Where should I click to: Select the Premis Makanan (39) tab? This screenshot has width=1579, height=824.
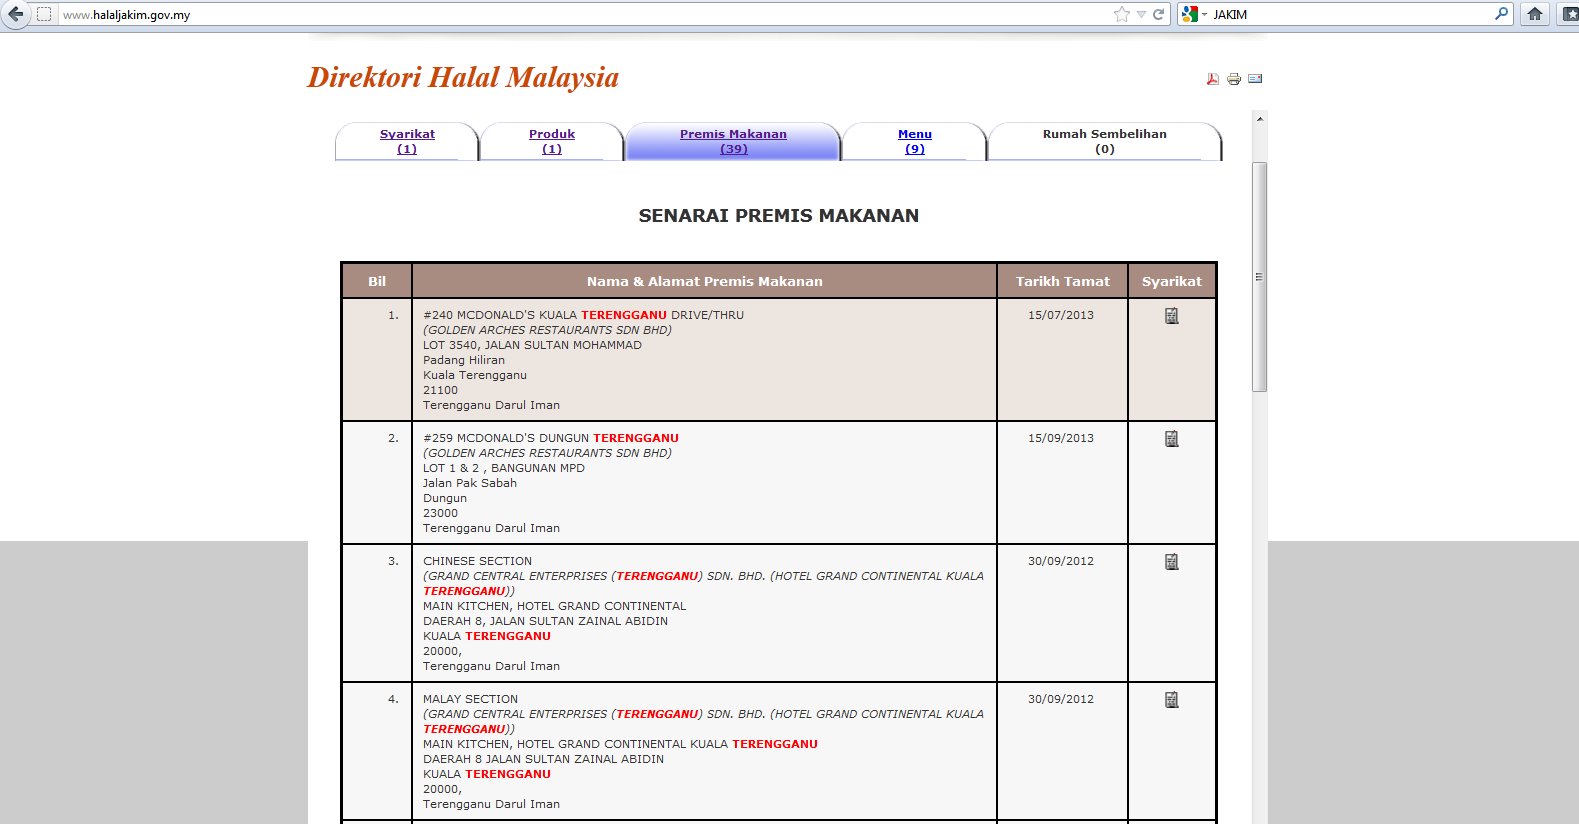point(733,141)
